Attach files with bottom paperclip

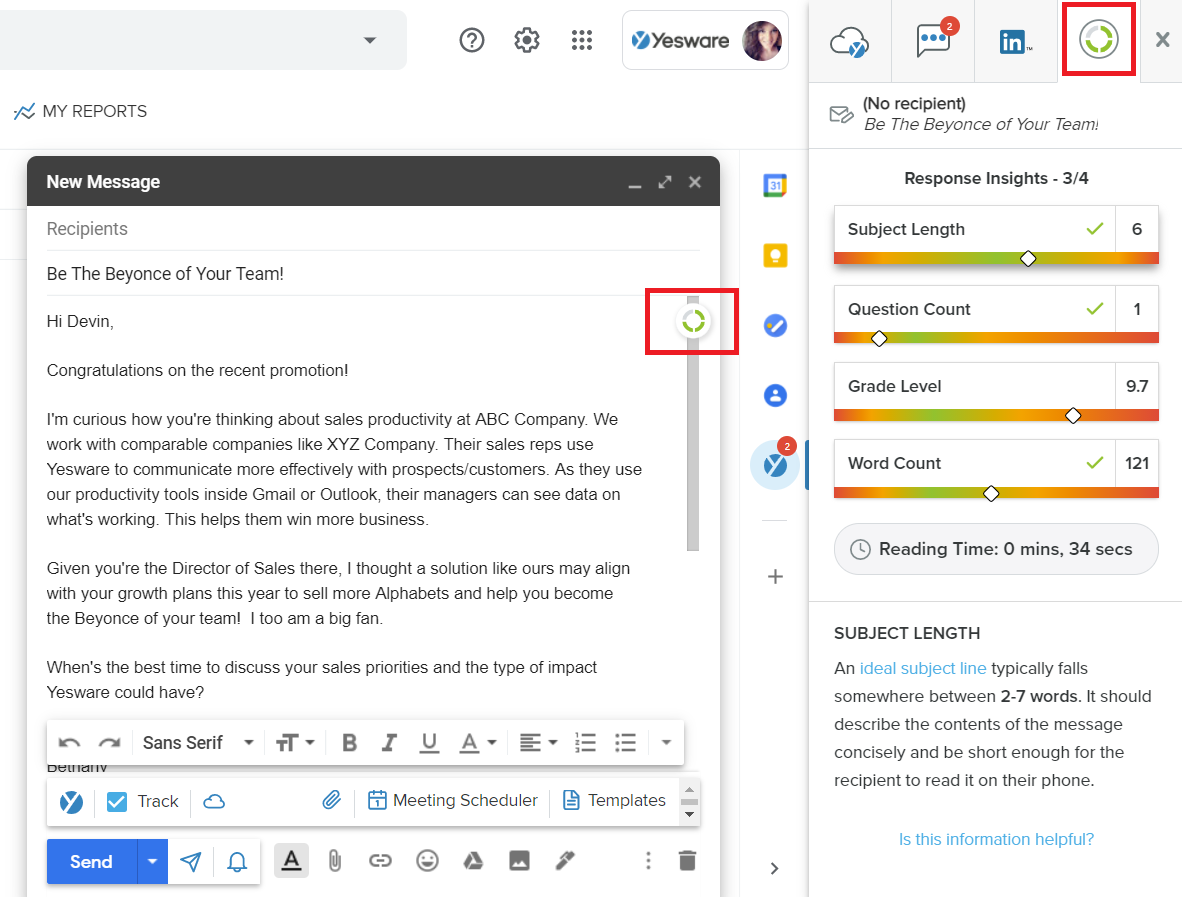[x=335, y=861]
